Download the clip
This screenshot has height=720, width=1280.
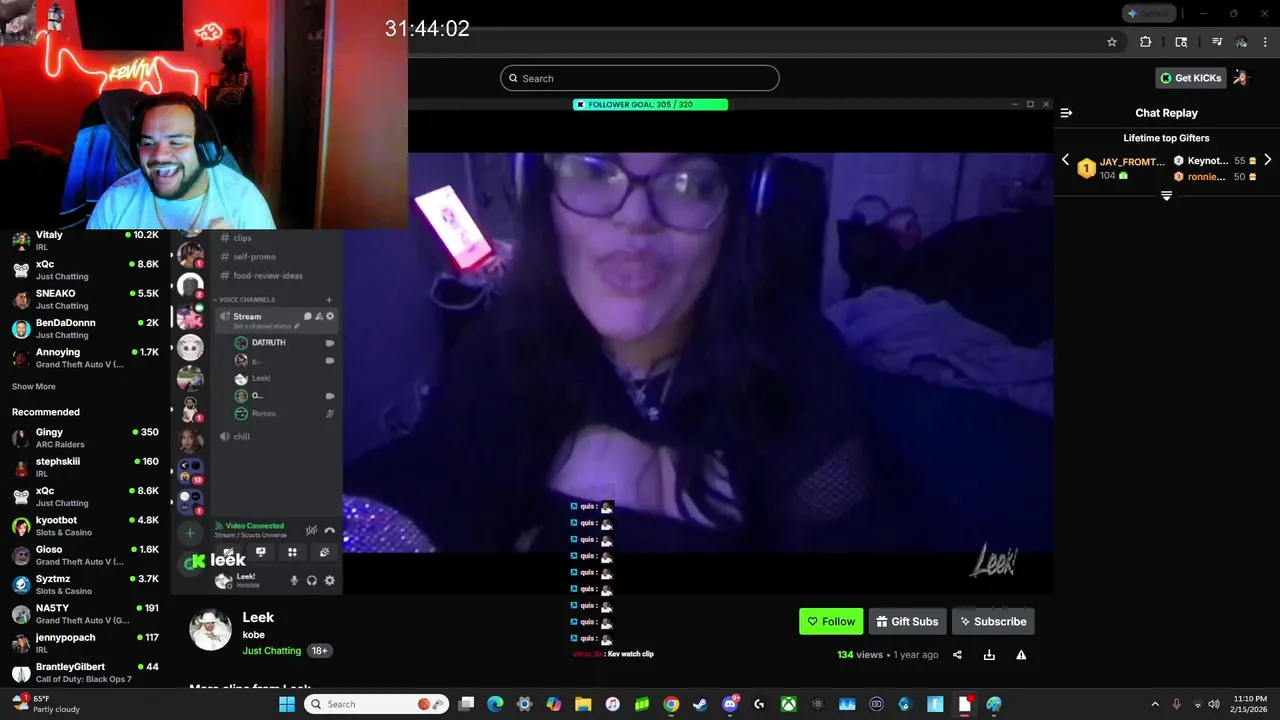[989, 655]
